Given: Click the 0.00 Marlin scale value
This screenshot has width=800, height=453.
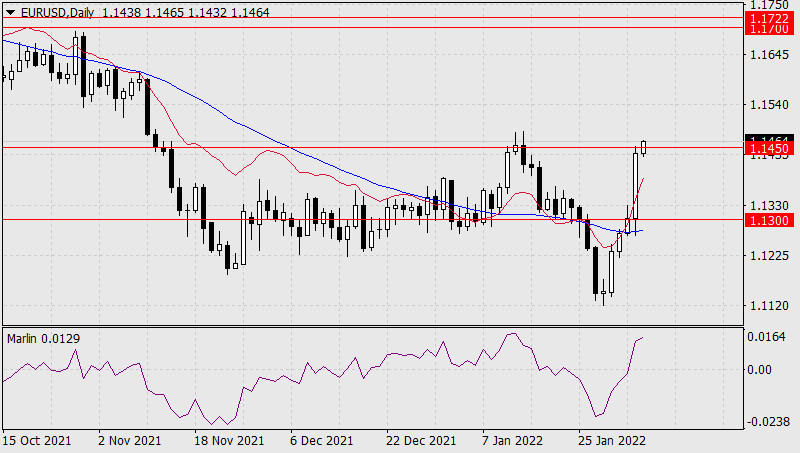Looking at the screenshot, I should [759, 369].
